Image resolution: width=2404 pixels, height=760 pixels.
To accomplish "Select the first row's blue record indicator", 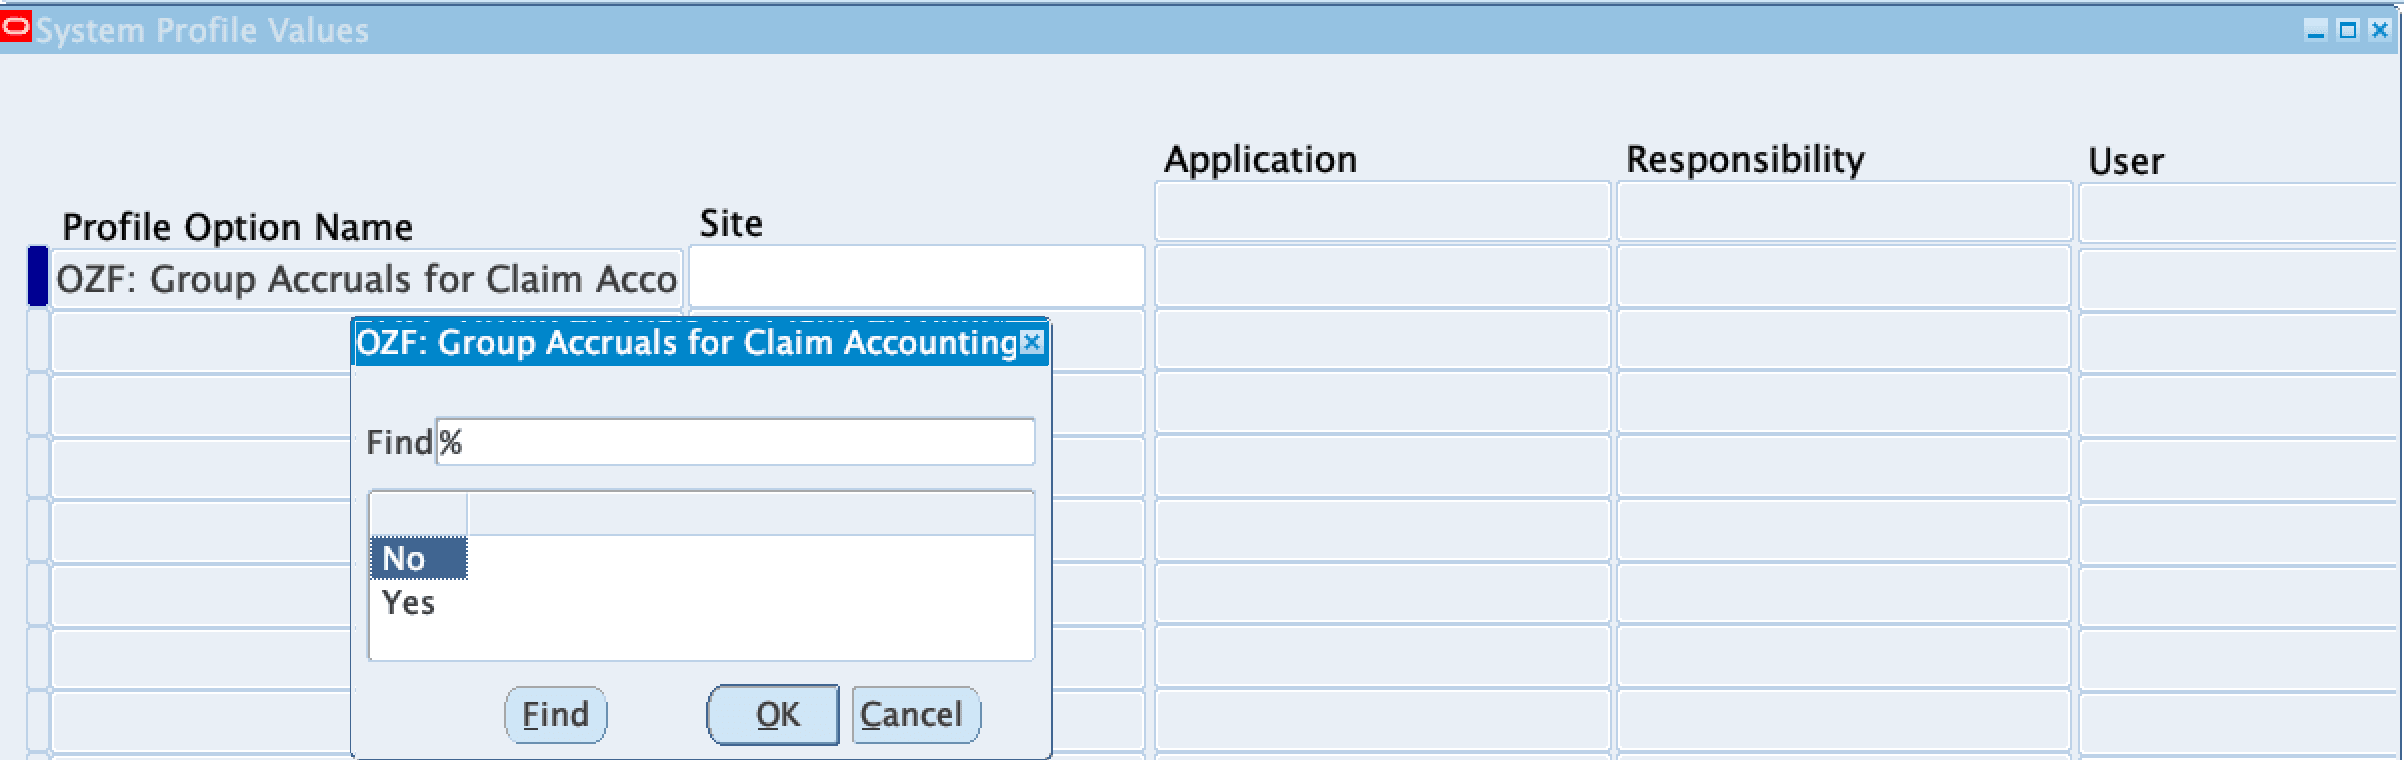I will [37, 276].
